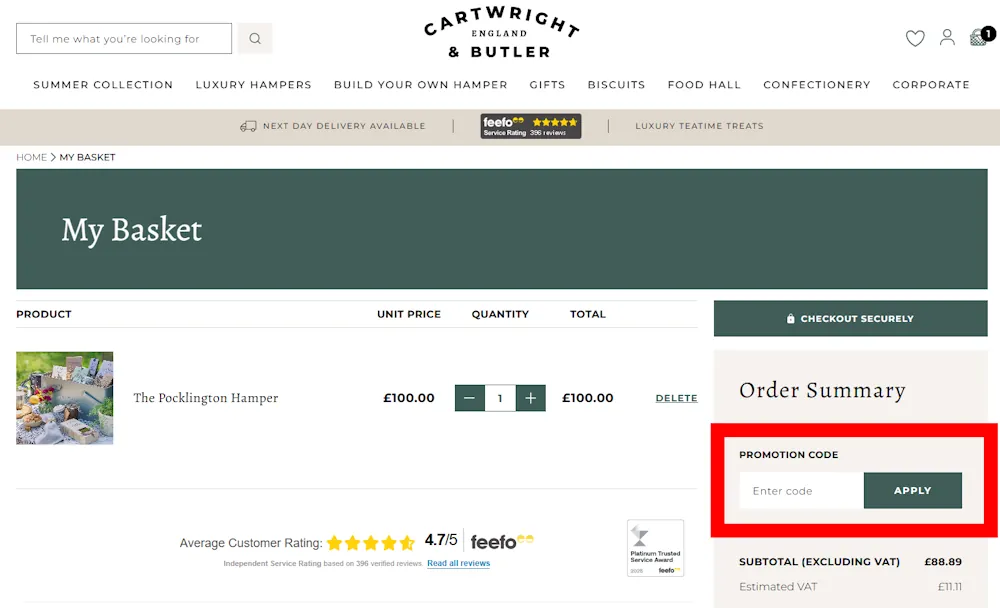Screen dimensions: 1000x608
Task: Increase hamper quantity with plus button
Action: [x=531, y=398]
